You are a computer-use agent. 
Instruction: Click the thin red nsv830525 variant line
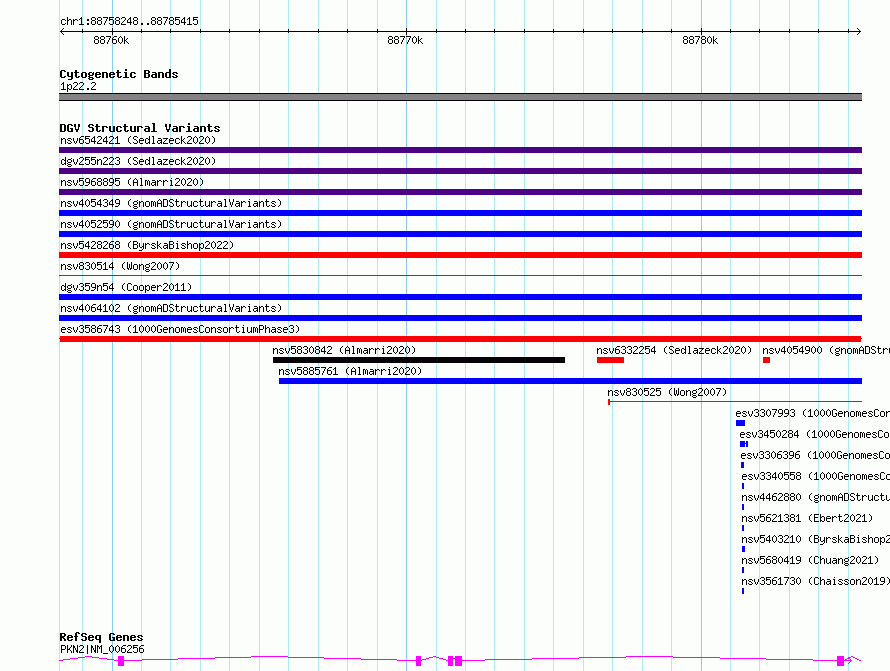pos(735,402)
